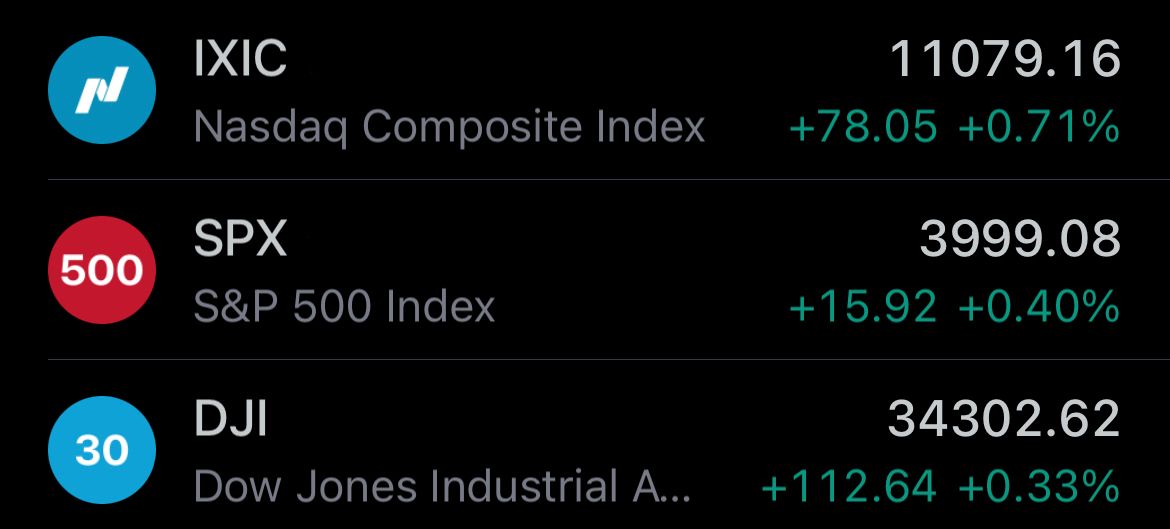The height and width of the screenshot is (529, 1170).
Task: Click the 3999.08 price value
Action: (x=1020, y=239)
